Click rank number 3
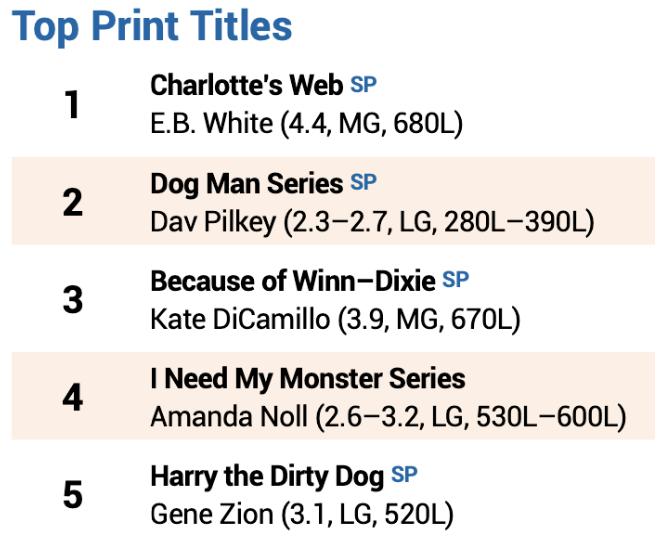Image resolution: width=657 pixels, height=536 pixels. coord(72,299)
